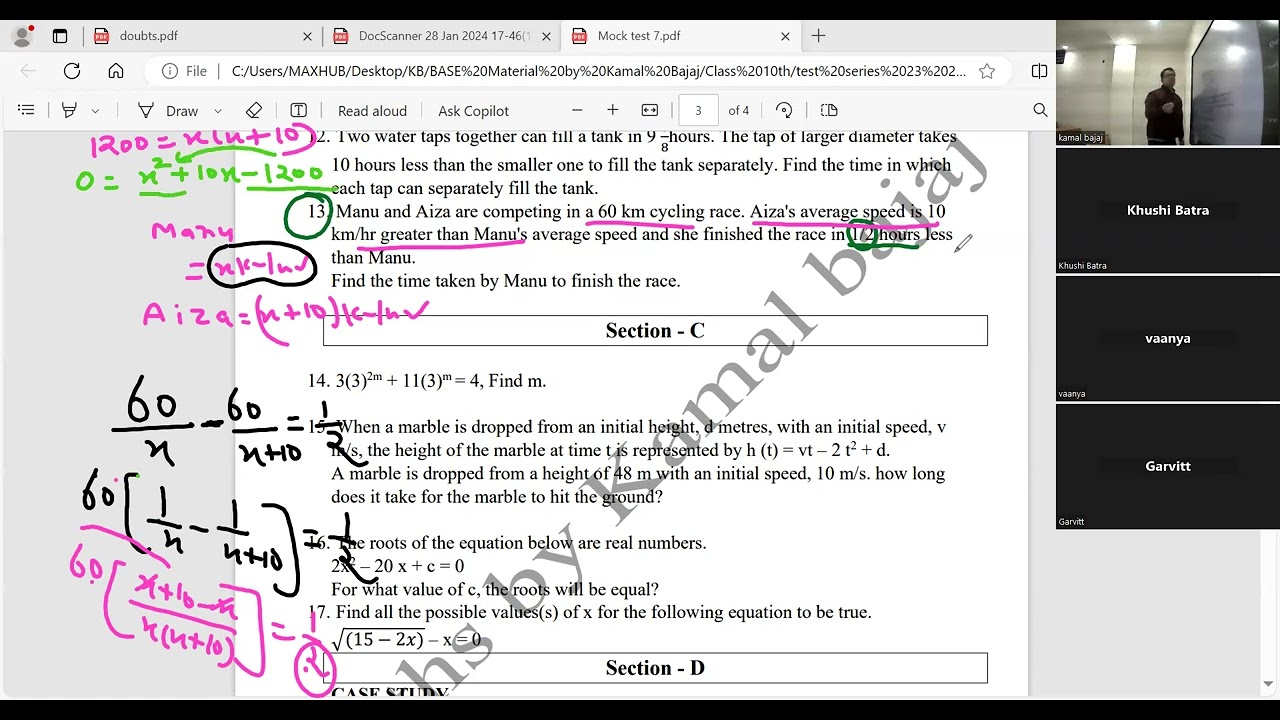This screenshot has width=1280, height=720.
Task: Select the PDF highlight tool
Action: pos(69,110)
